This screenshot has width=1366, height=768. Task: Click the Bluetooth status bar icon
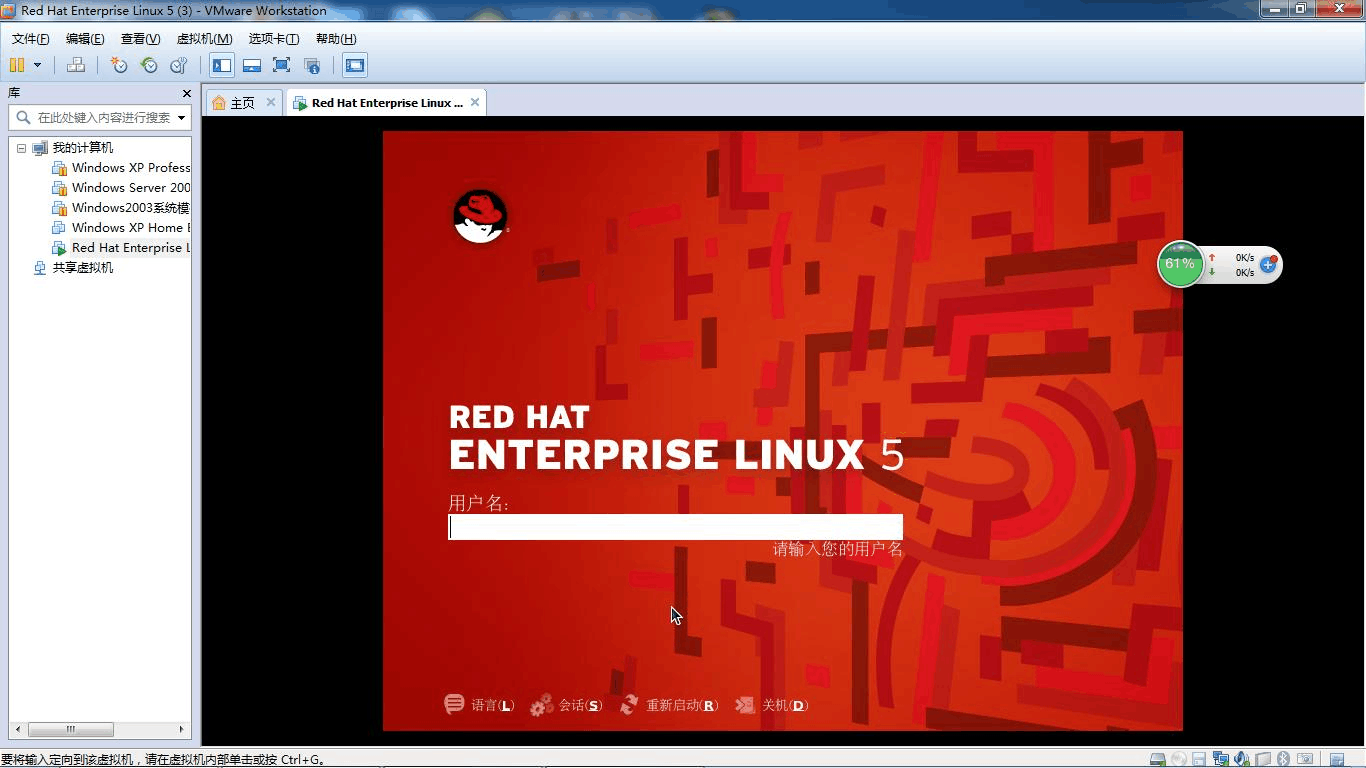[x=1283, y=759]
